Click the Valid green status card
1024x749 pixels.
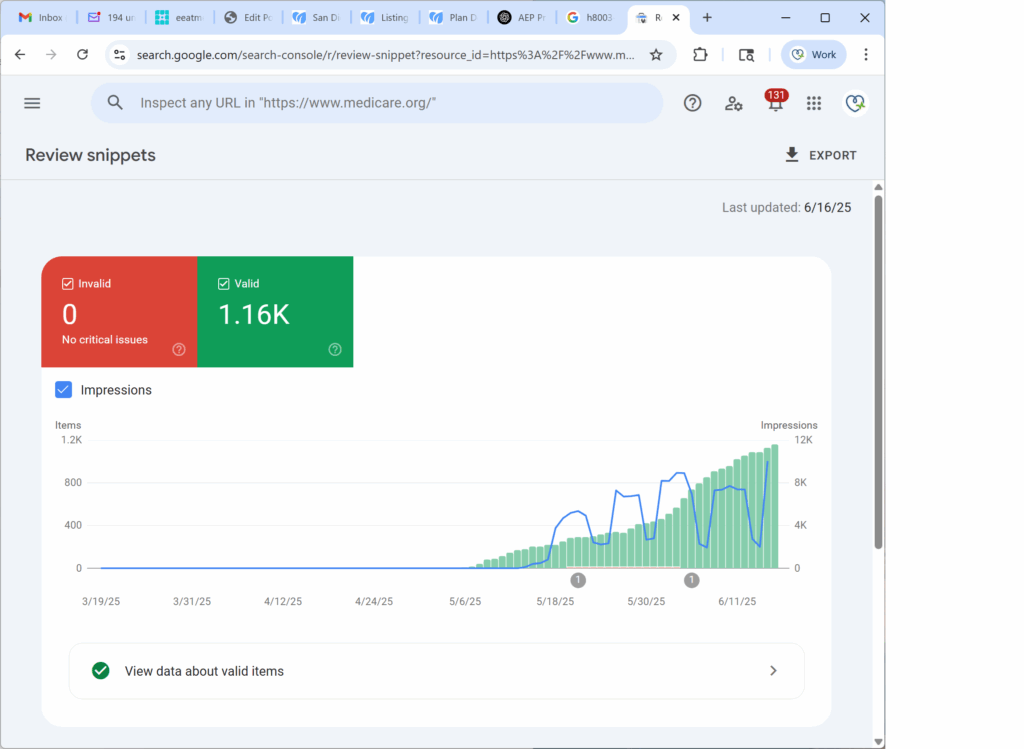275,311
